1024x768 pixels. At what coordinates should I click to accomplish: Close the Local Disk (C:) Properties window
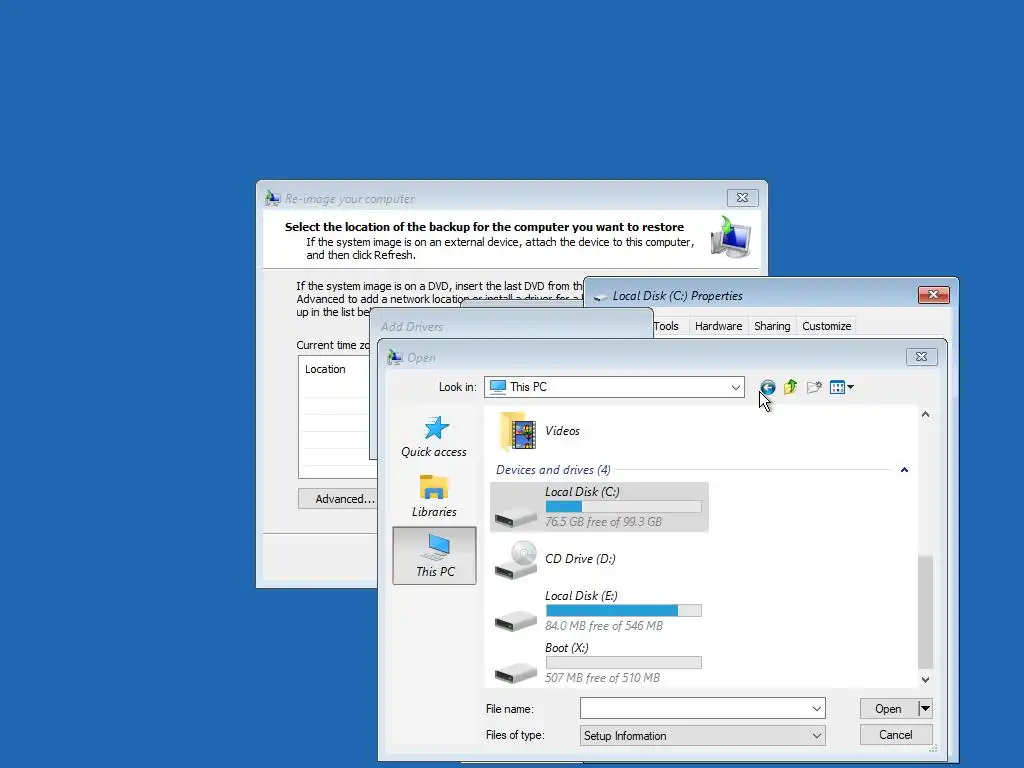pyautogui.click(x=933, y=295)
